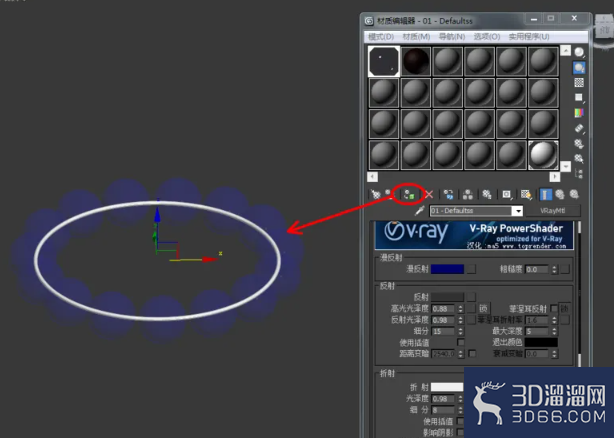Select the dark red sphere sample slot

pos(416,61)
